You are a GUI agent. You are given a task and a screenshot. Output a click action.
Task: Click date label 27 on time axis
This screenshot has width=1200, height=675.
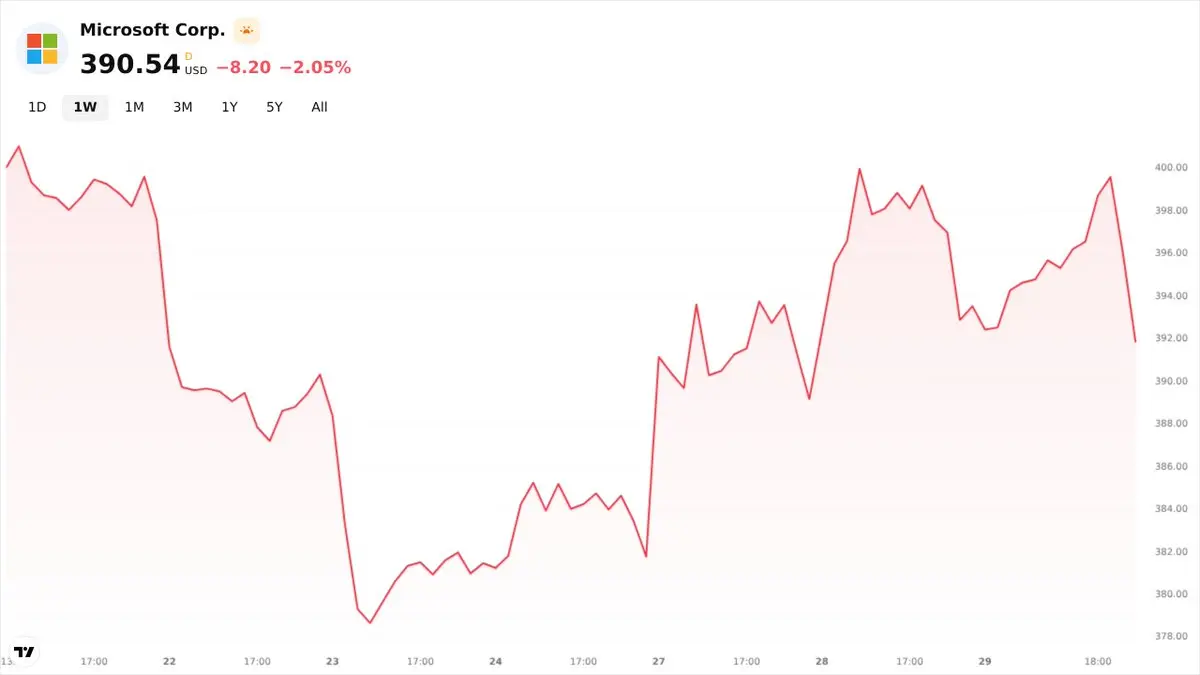click(x=659, y=661)
